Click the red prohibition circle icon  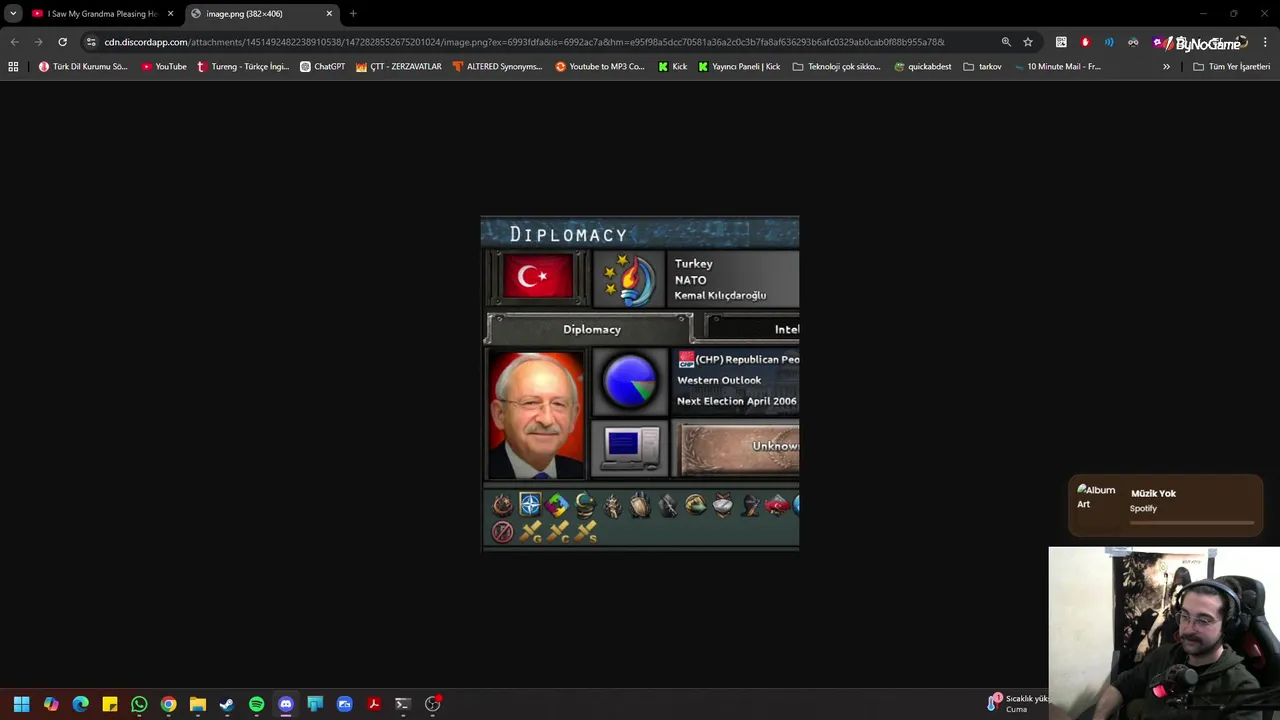click(x=503, y=532)
